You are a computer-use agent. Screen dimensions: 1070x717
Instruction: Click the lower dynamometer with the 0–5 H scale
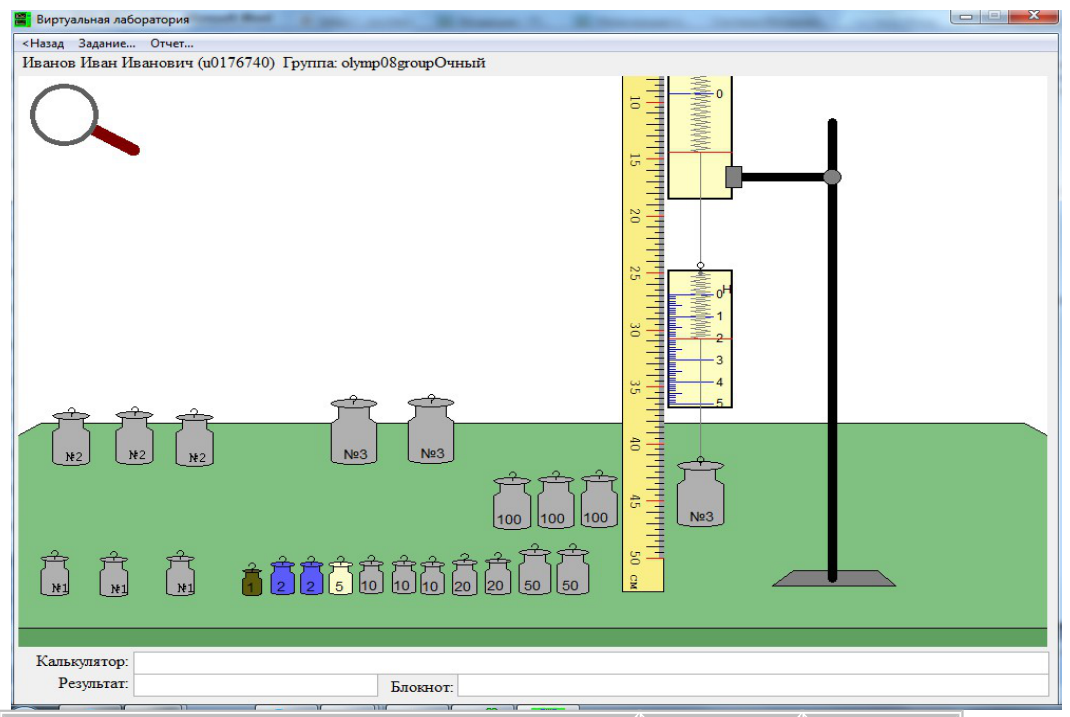[x=699, y=339]
